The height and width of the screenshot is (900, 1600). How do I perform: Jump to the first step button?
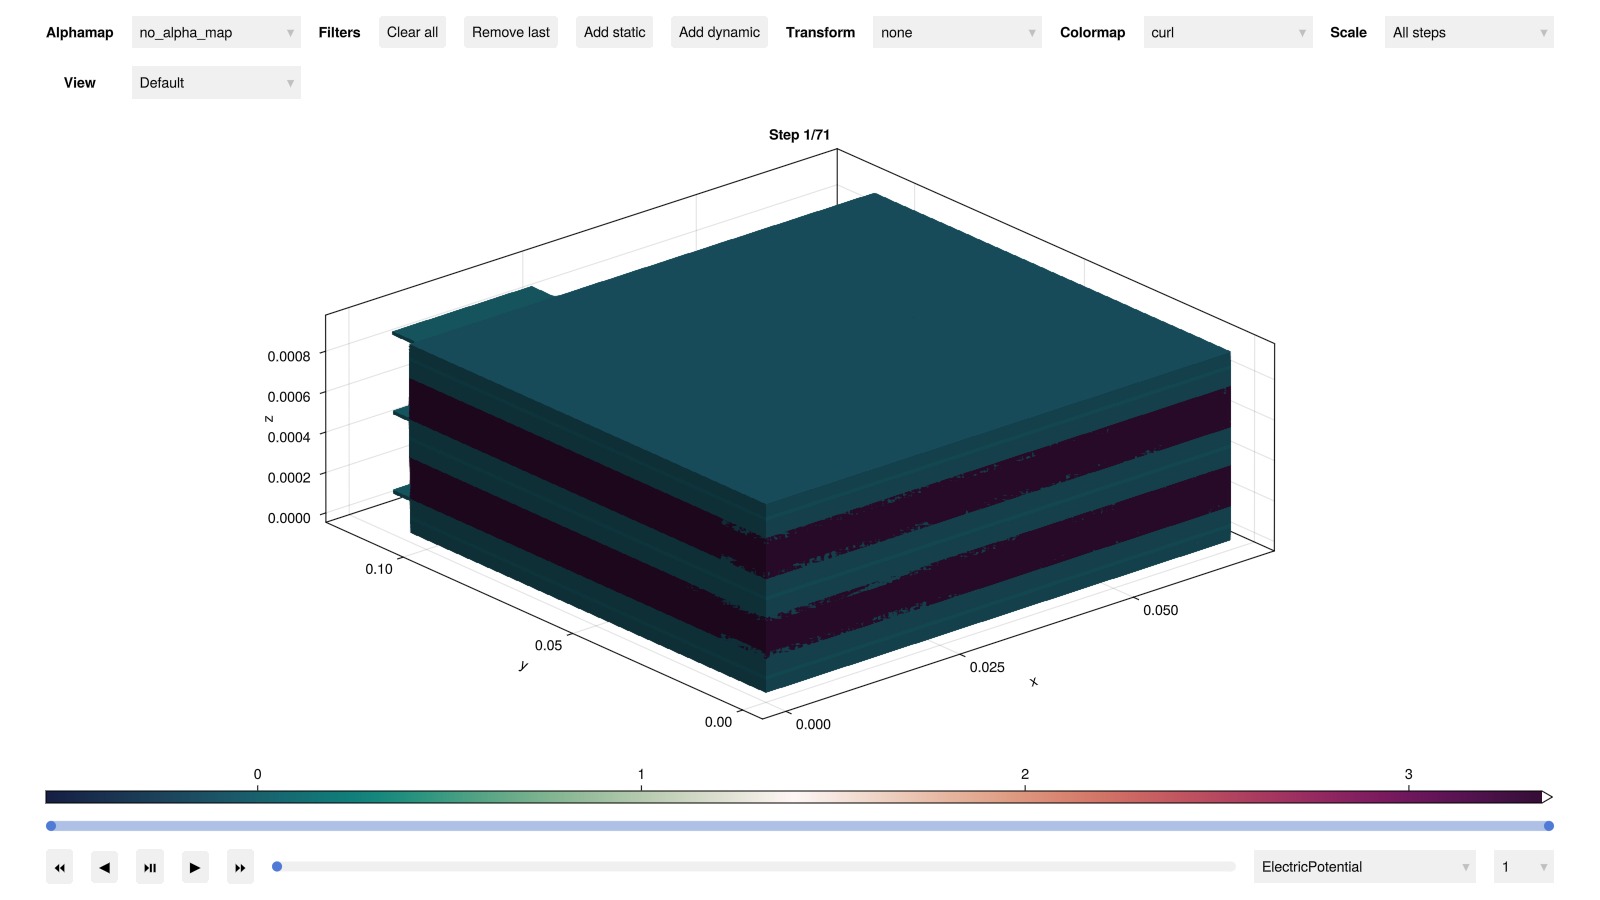60,867
